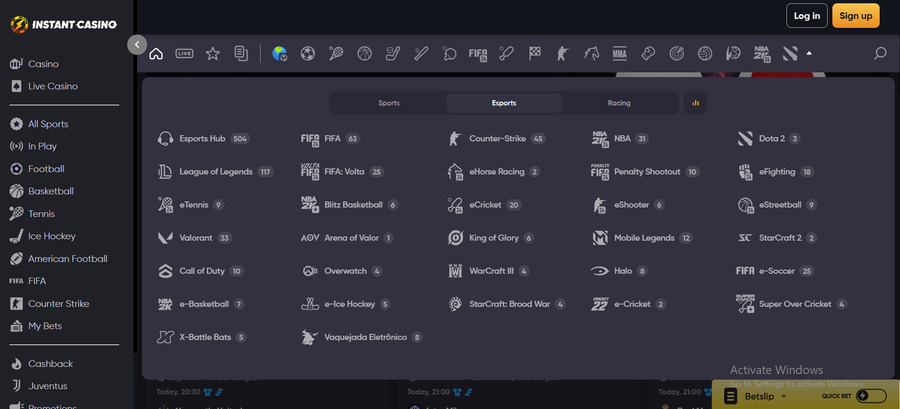Select the horse racing icon in toolbar
This screenshot has height=409, width=900.
click(591, 53)
